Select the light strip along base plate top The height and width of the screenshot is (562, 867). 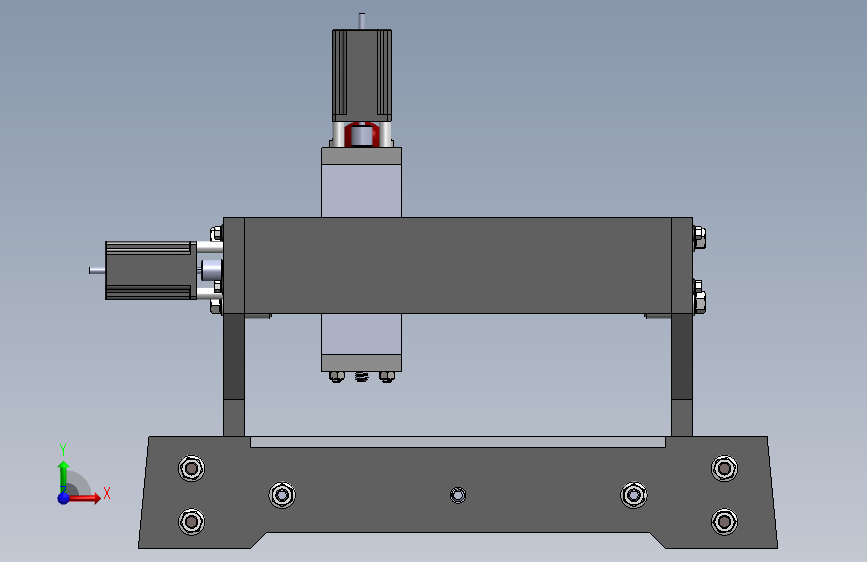[x=458, y=442]
